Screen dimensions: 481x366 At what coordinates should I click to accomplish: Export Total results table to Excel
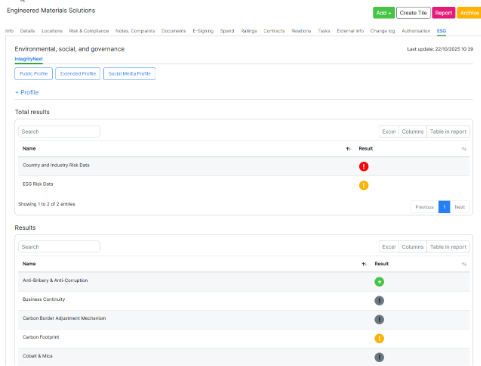(x=389, y=132)
